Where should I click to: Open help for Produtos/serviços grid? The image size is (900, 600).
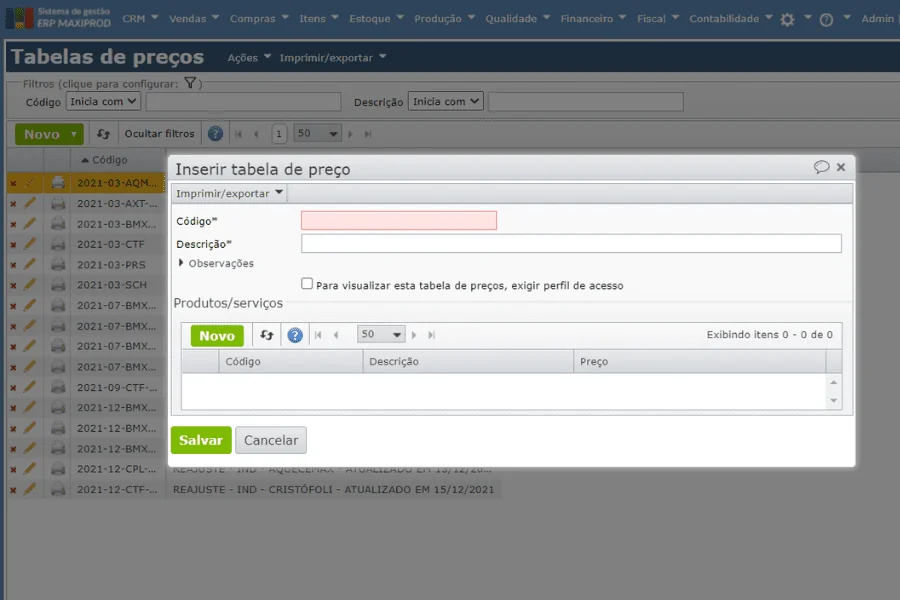coord(295,335)
